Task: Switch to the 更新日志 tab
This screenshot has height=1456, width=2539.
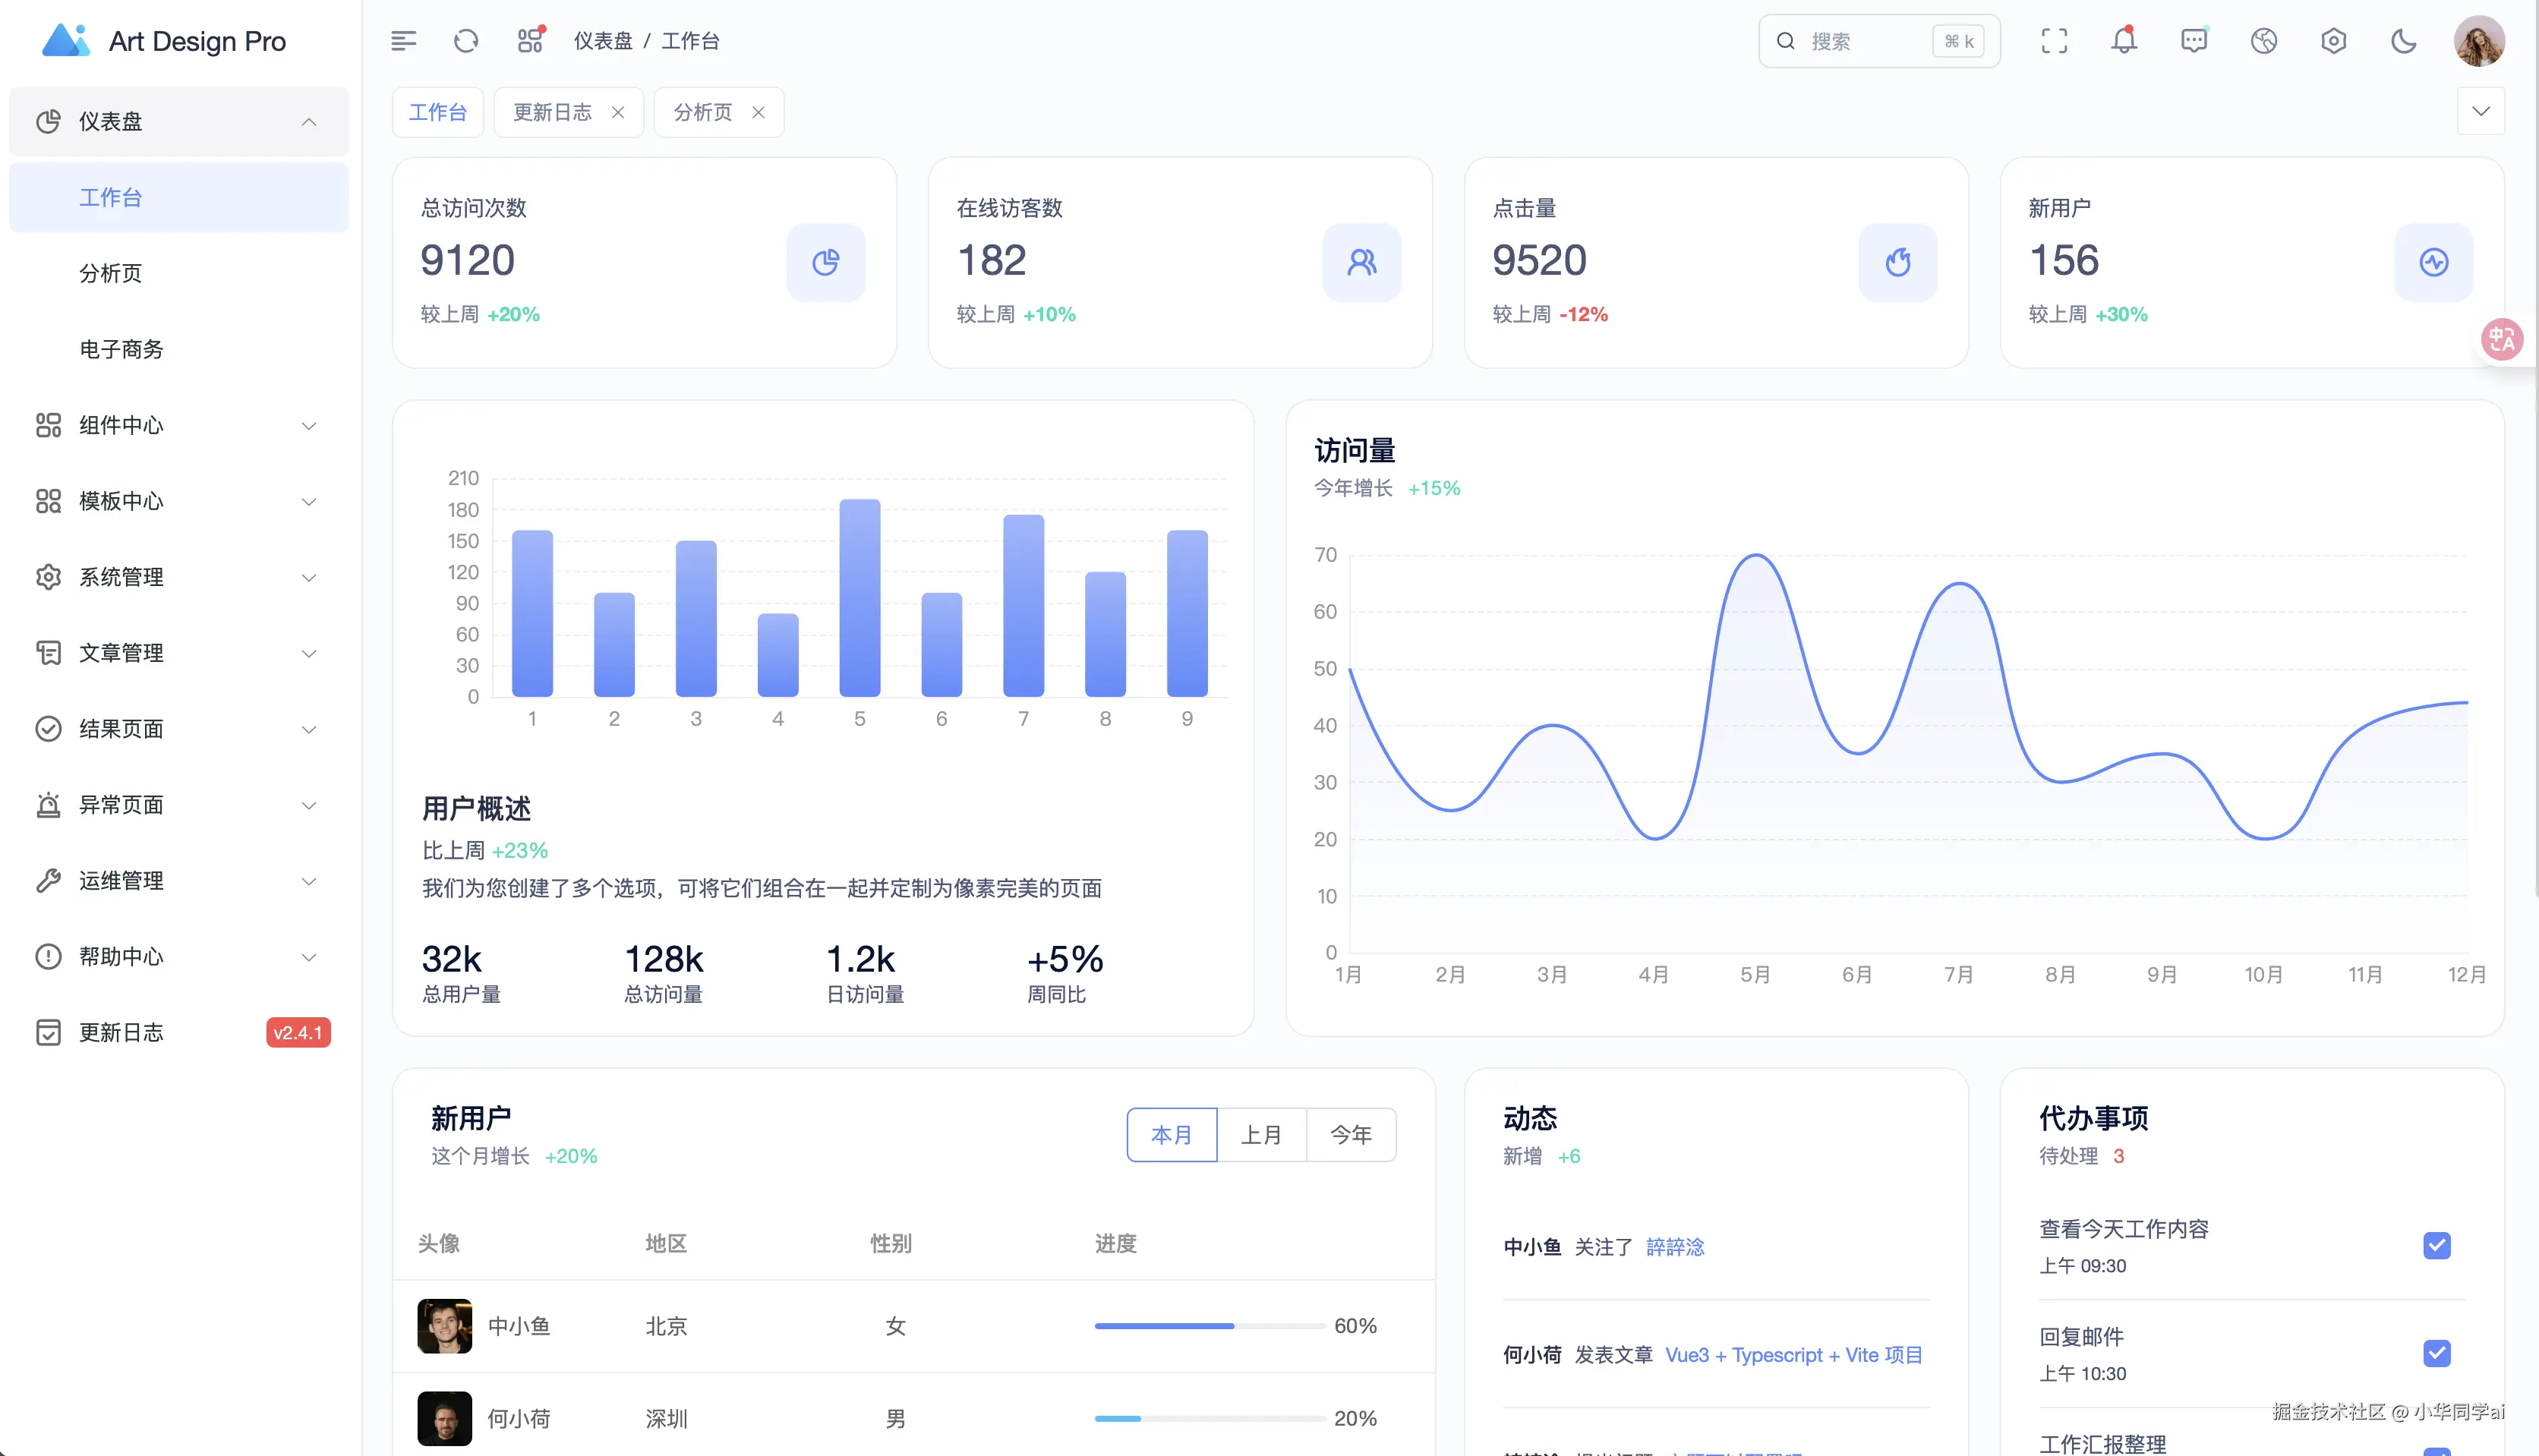Action: [552, 112]
